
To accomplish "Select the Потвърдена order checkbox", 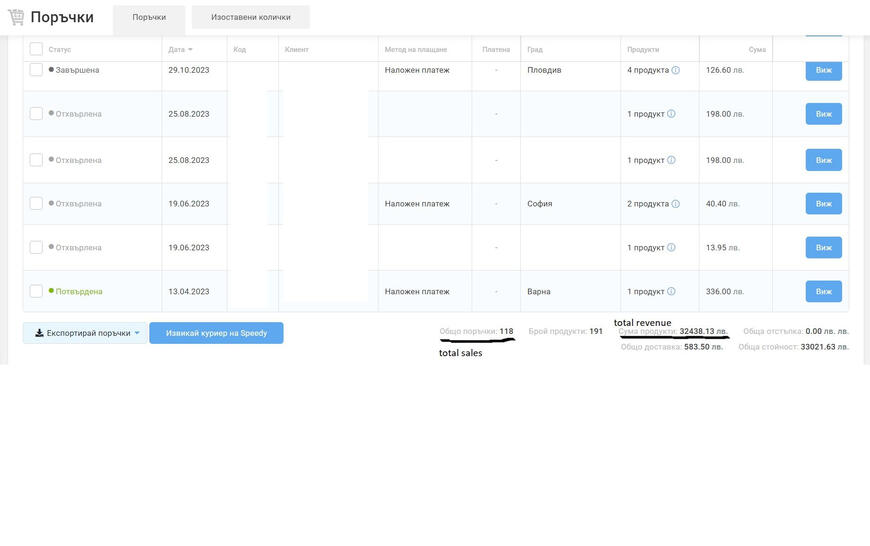I will point(36,292).
